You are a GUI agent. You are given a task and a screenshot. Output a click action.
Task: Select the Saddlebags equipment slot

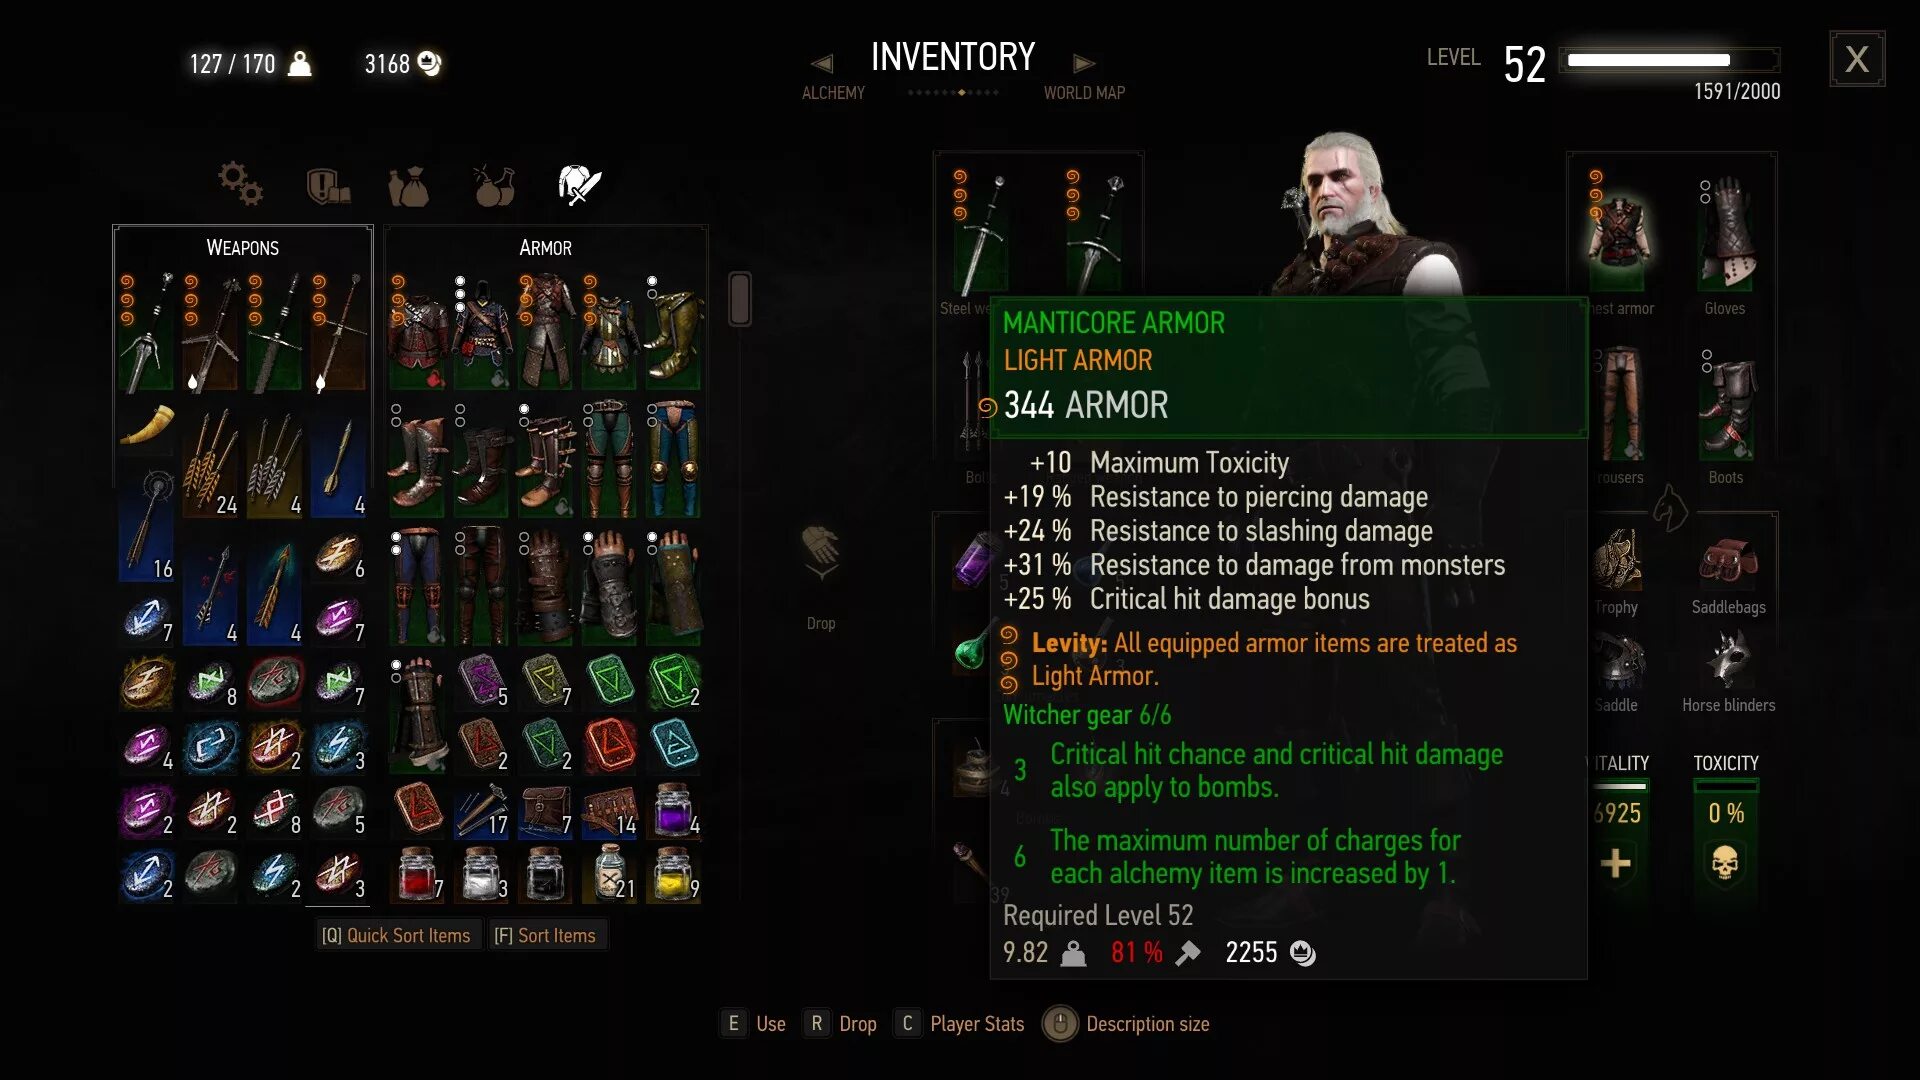click(1728, 565)
